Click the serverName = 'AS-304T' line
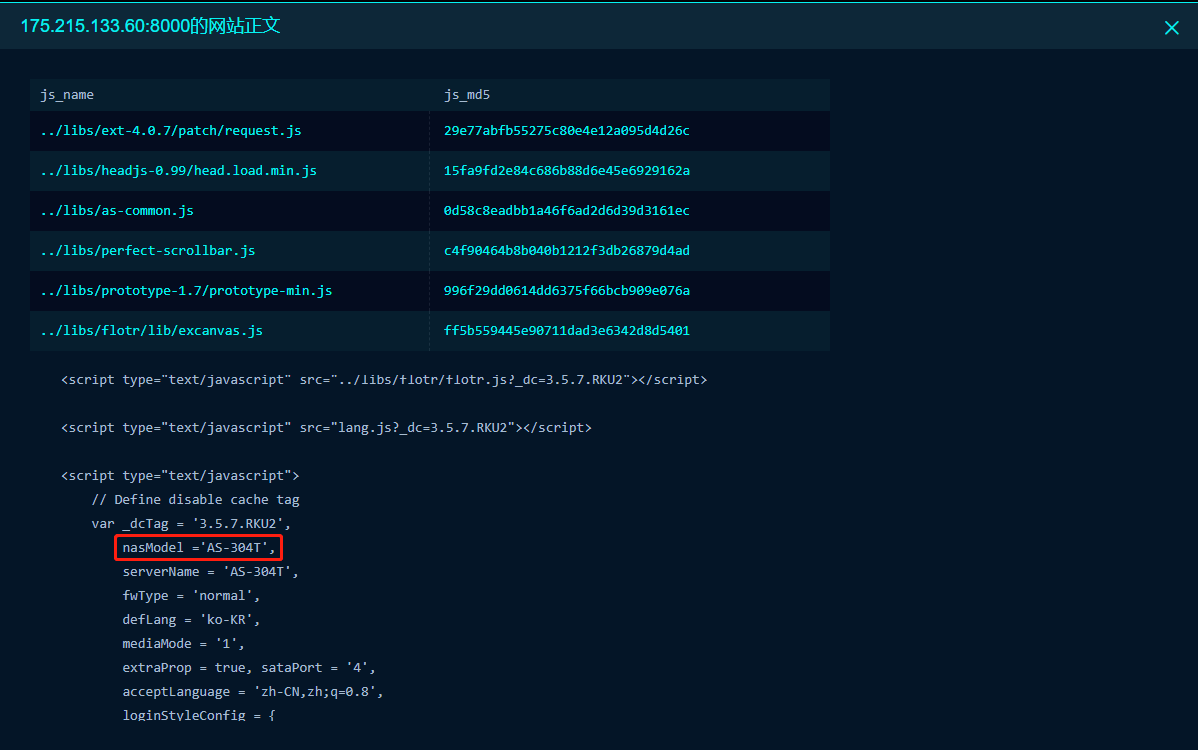The width and height of the screenshot is (1198, 750). tap(210, 572)
